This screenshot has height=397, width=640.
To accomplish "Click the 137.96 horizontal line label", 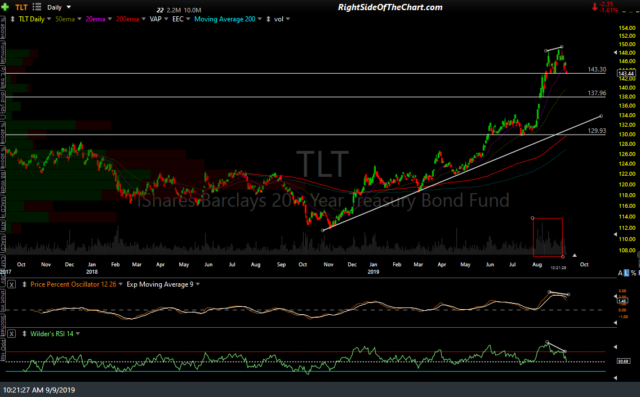I will click(x=597, y=93).
